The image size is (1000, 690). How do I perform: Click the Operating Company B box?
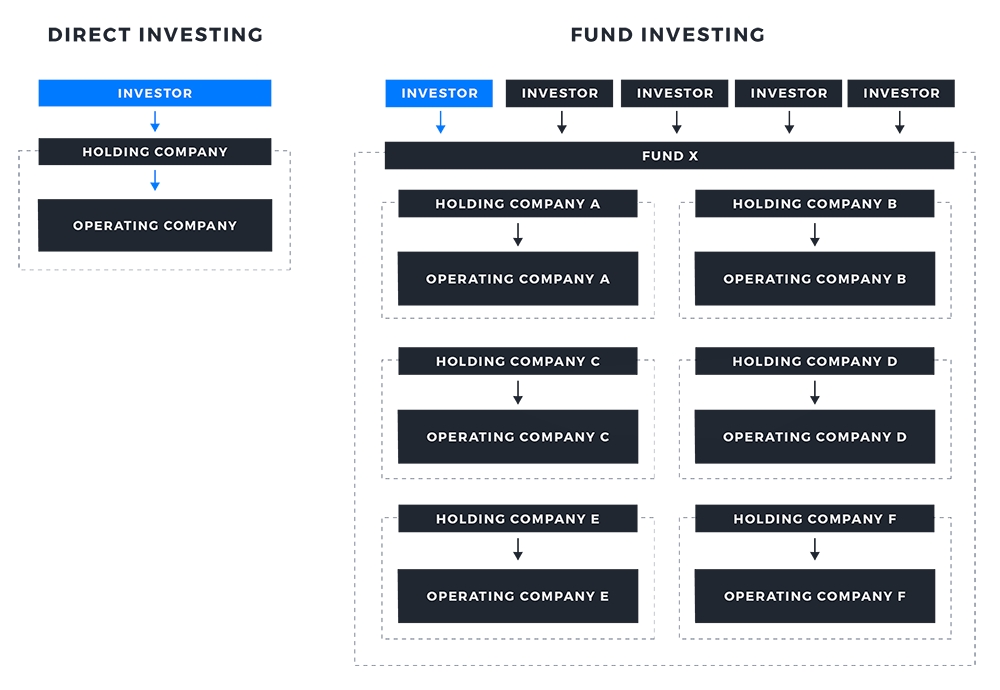point(815,279)
